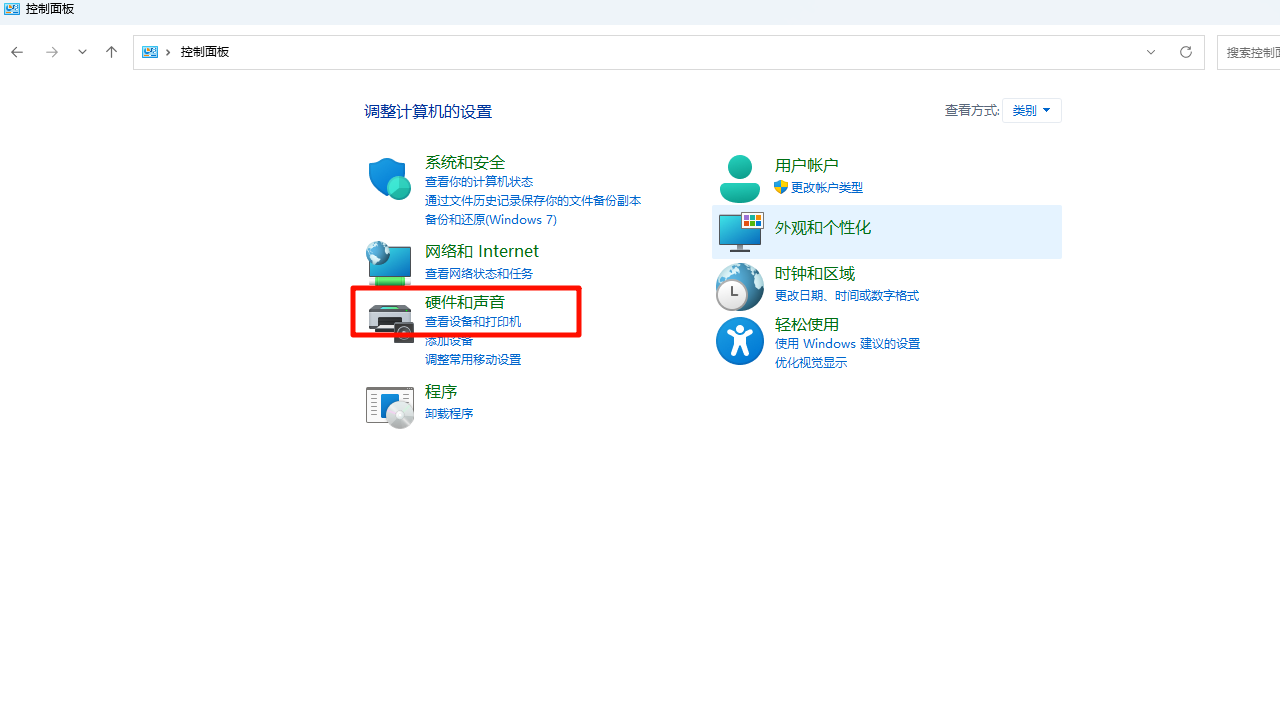The height and width of the screenshot is (720, 1280).
Task: Open 程序 category heading
Action: [441, 391]
